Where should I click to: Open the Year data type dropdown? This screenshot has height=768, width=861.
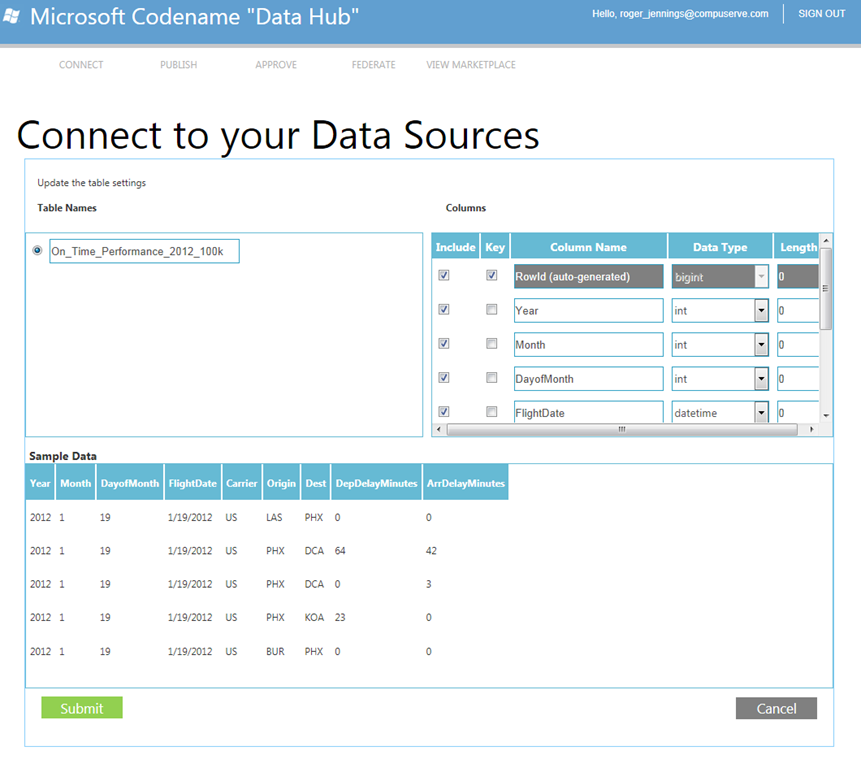(761, 311)
